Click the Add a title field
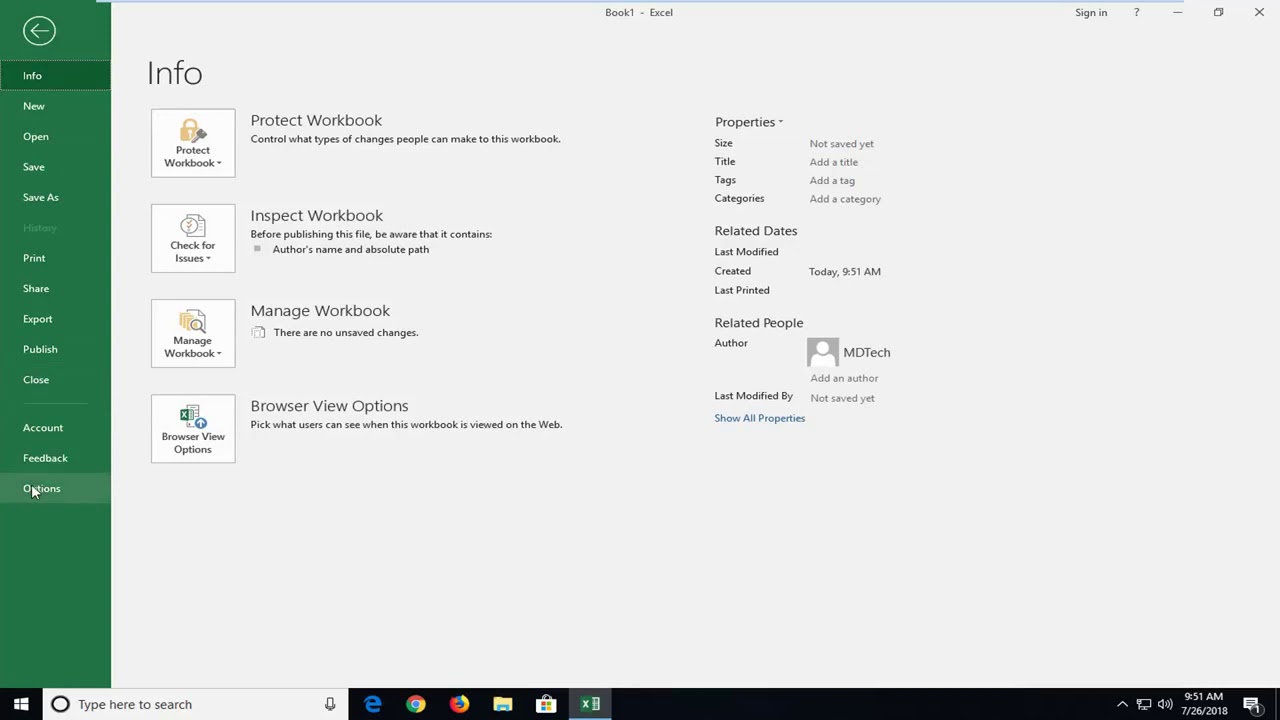The height and width of the screenshot is (720, 1280). click(834, 162)
